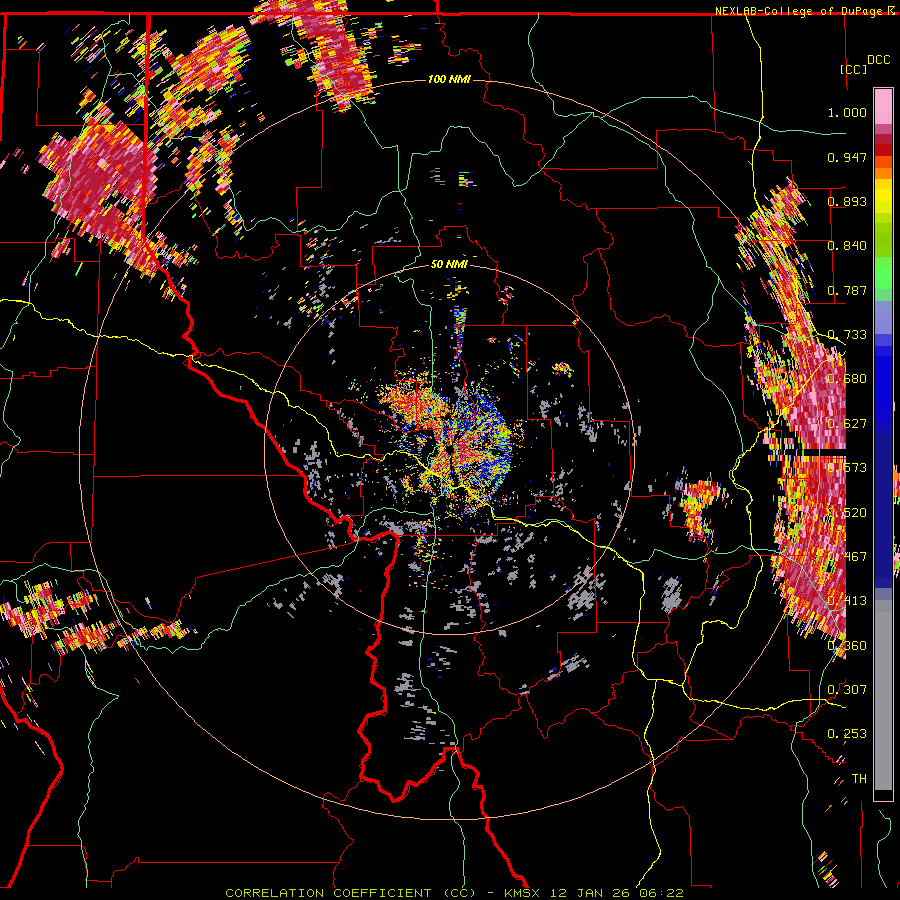Click the bright green color scale segment

pos(883,273)
